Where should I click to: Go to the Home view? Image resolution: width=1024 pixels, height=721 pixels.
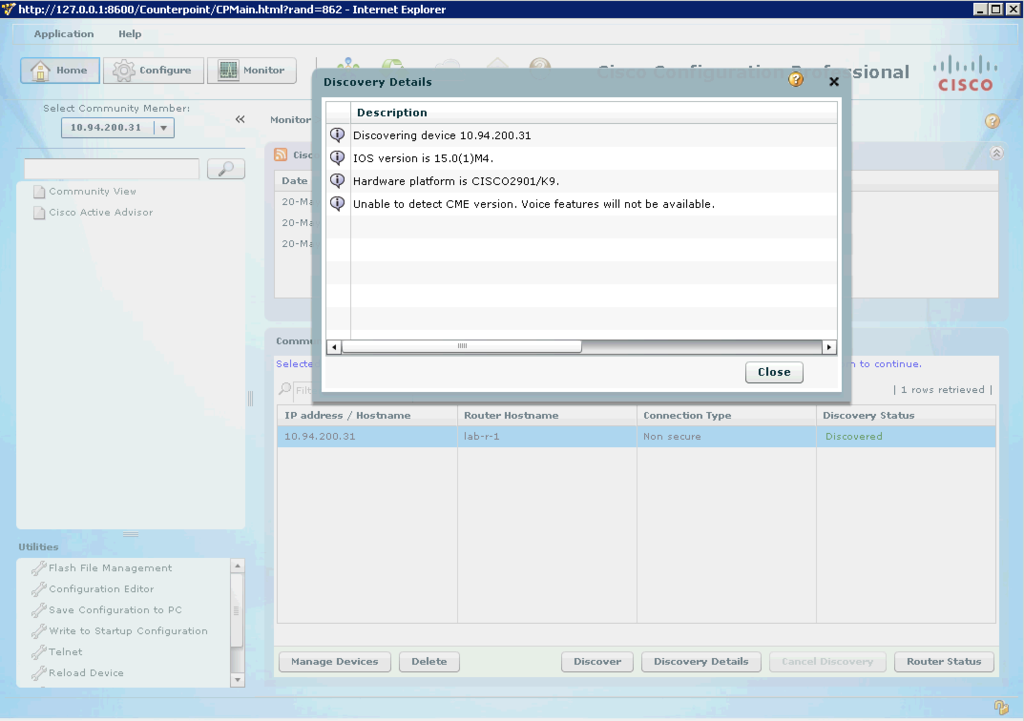coord(60,71)
